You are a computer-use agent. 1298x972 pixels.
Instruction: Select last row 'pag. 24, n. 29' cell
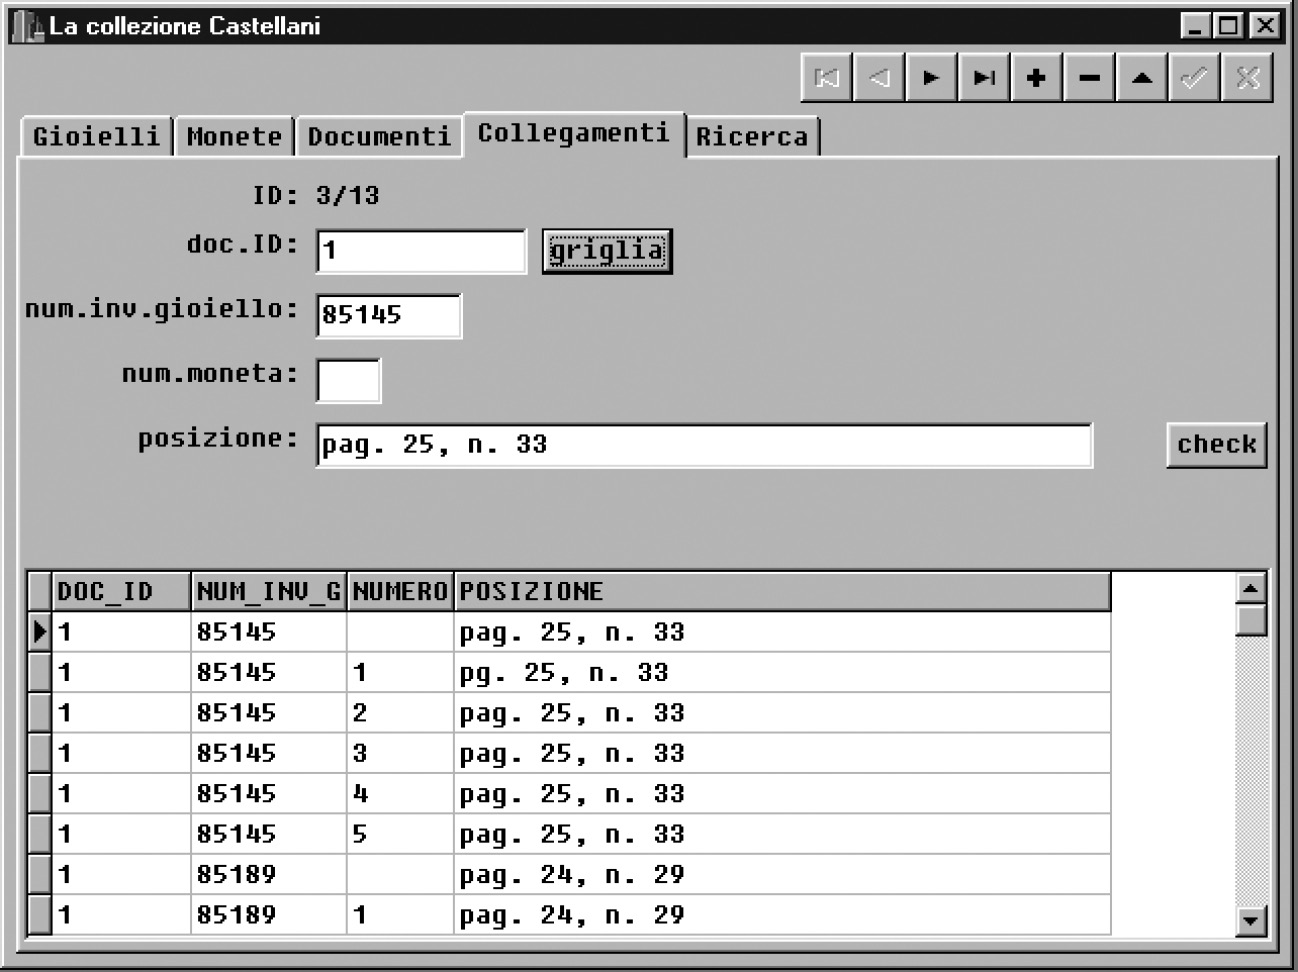tap(783, 915)
